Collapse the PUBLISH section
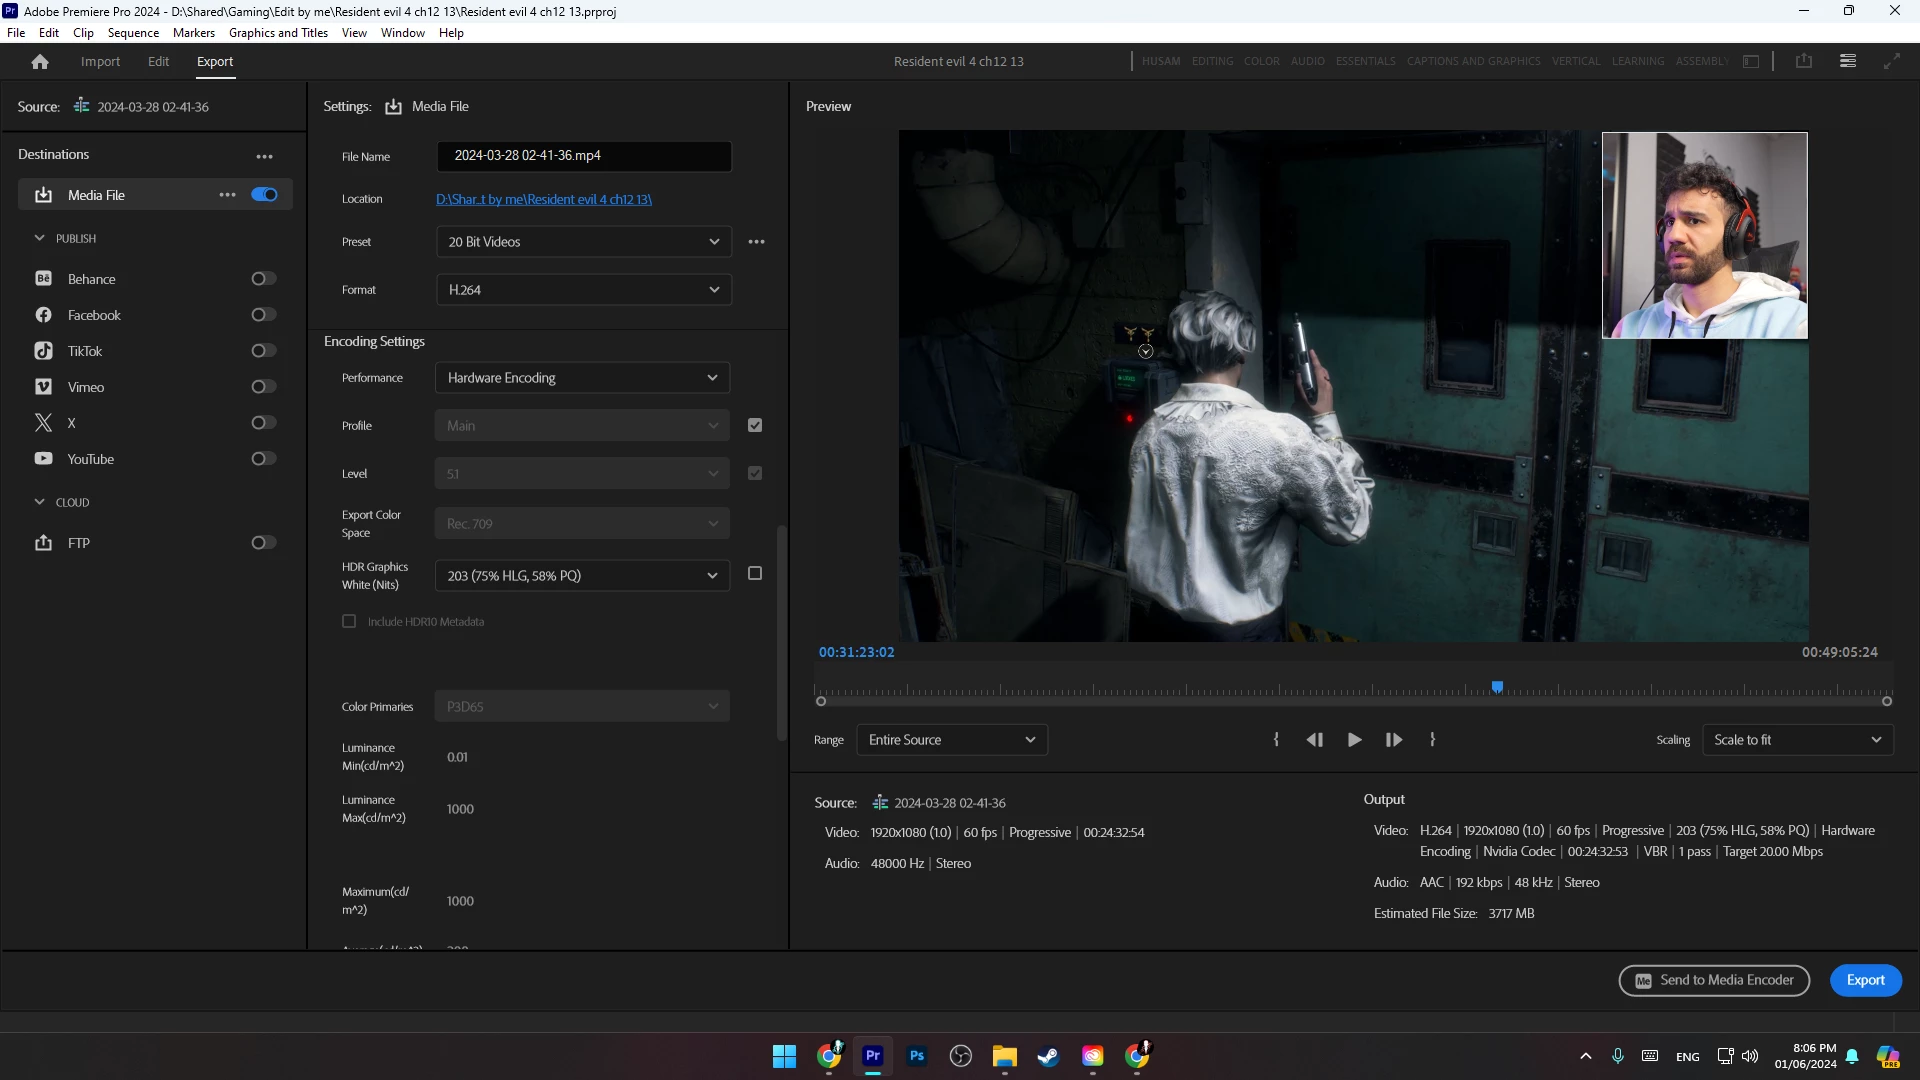1920x1080 pixels. click(40, 238)
